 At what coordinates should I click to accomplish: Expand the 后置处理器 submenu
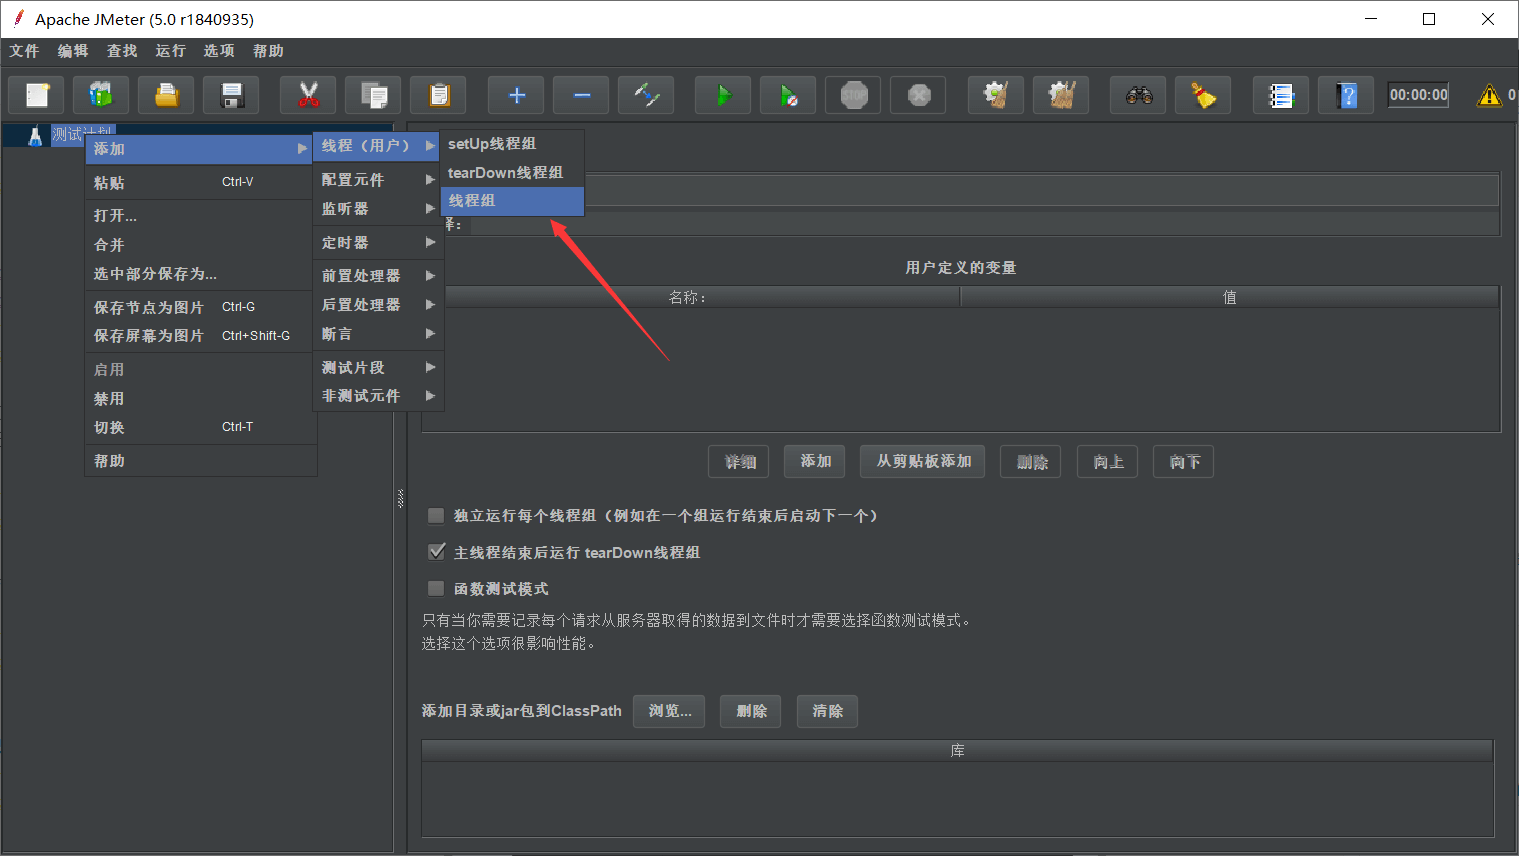click(378, 305)
